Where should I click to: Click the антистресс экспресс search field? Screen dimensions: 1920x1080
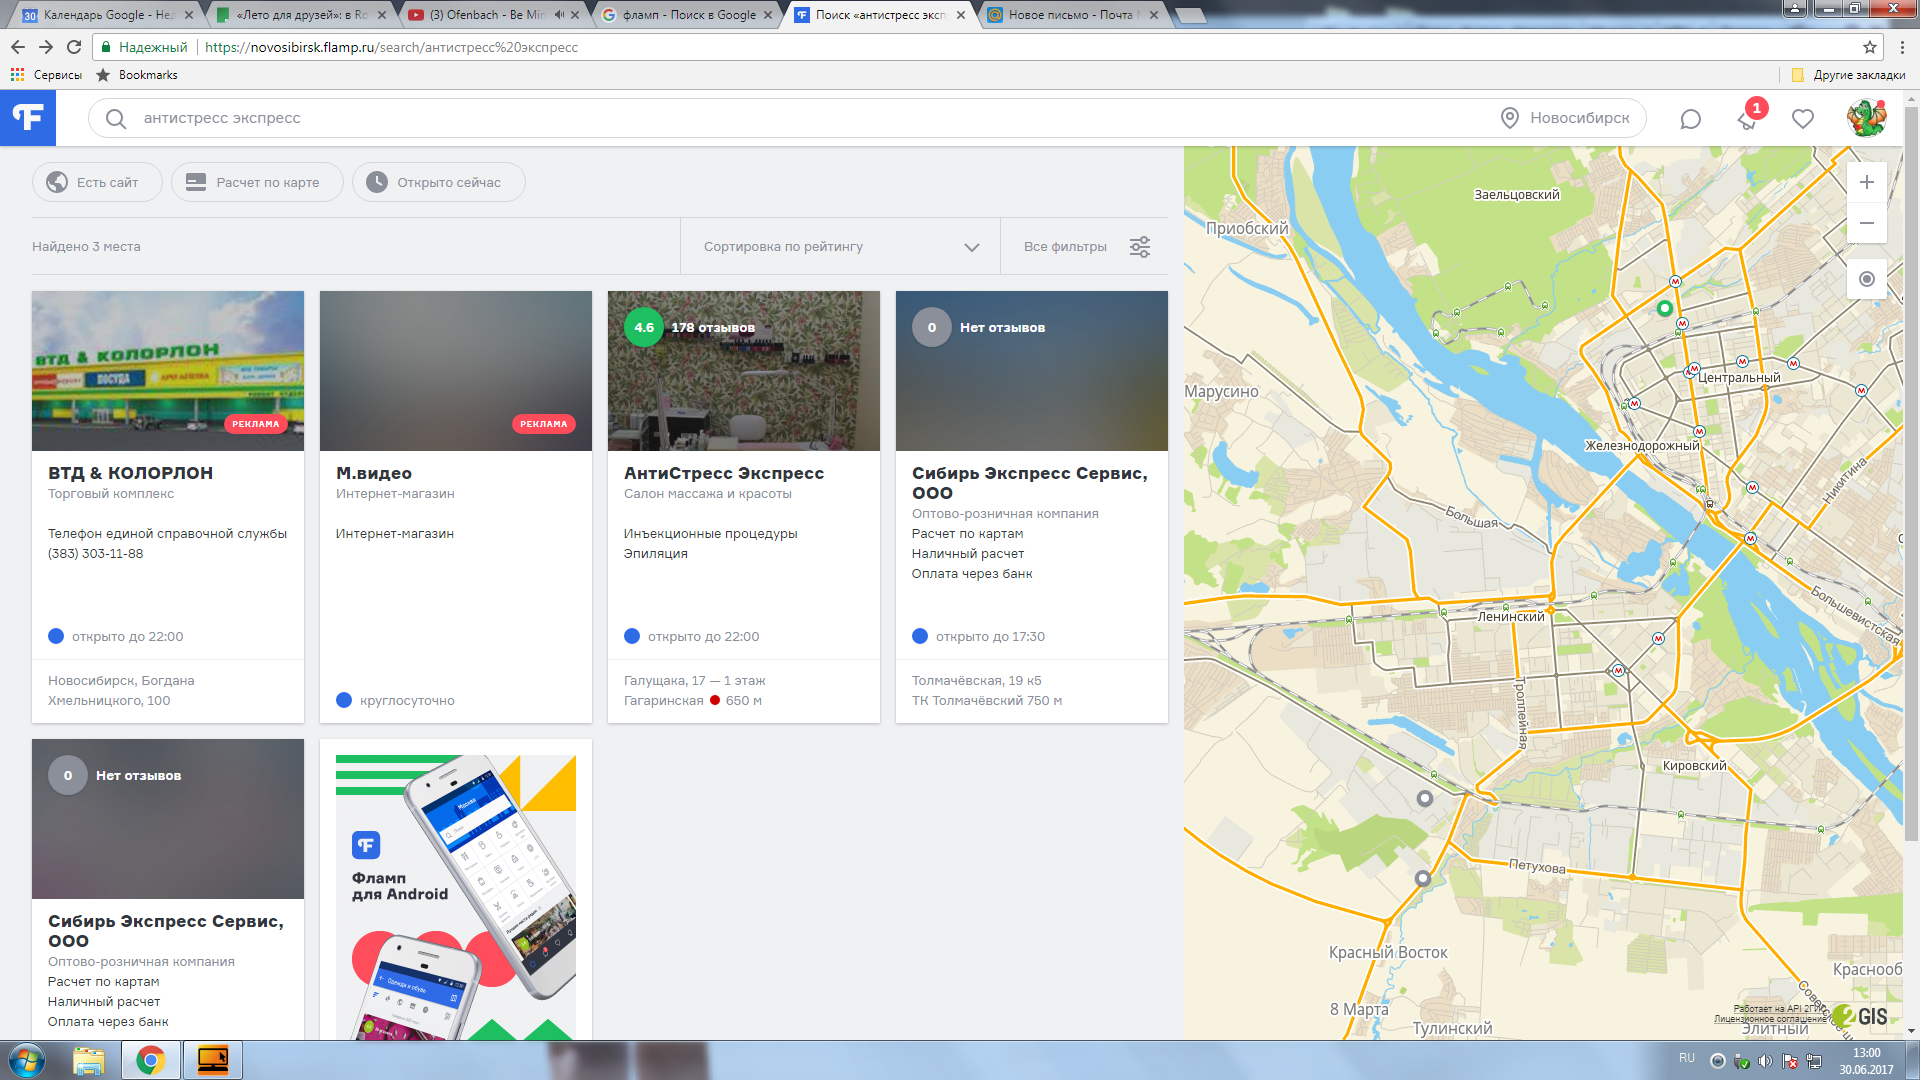[x=800, y=118]
